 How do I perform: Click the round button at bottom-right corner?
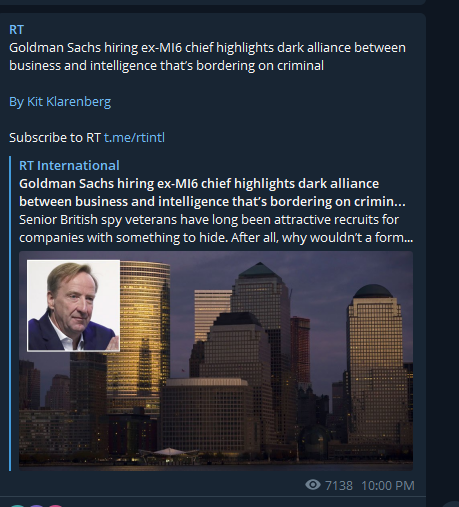click(453, 504)
